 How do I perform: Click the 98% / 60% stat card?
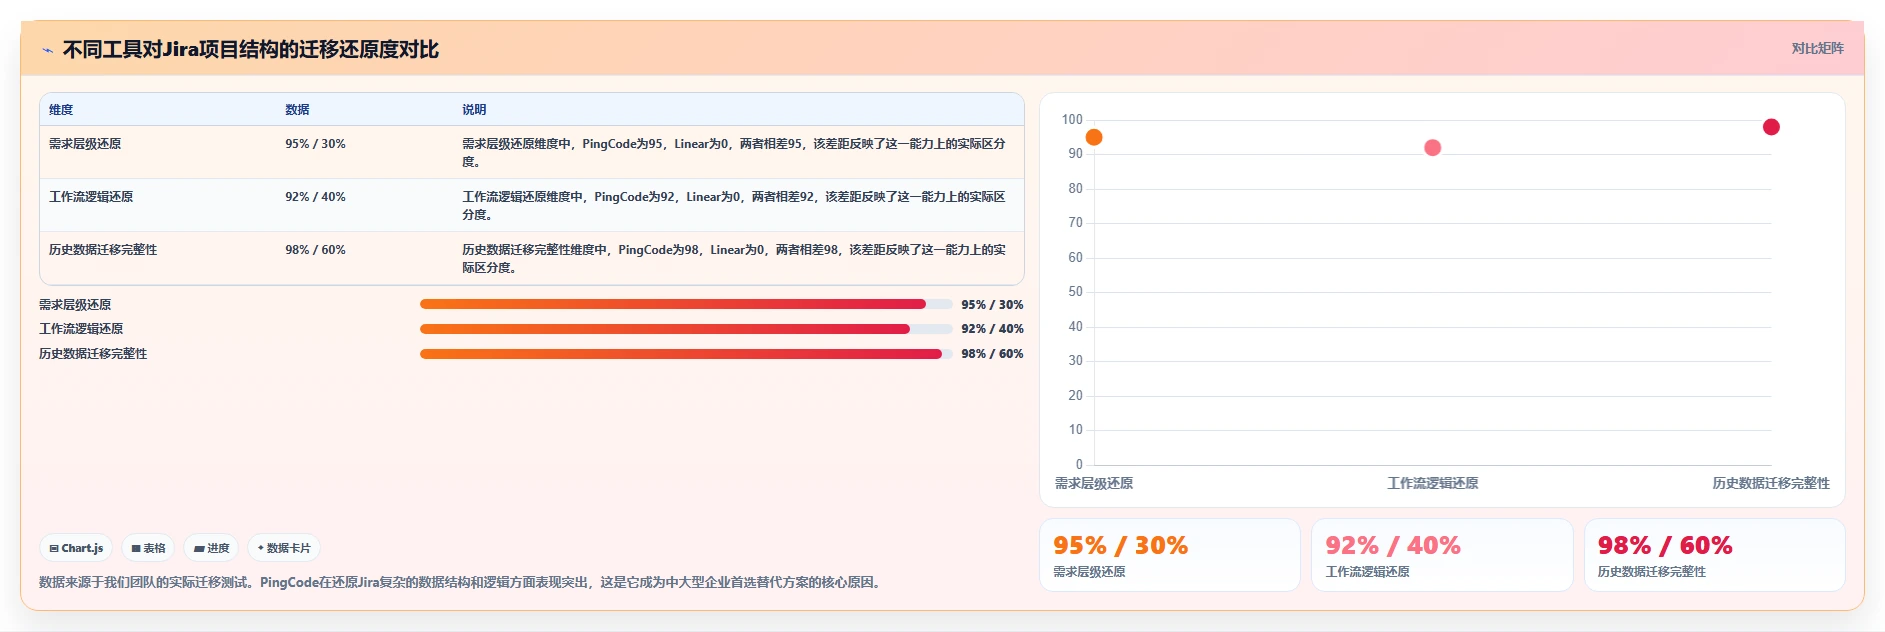tap(1715, 555)
